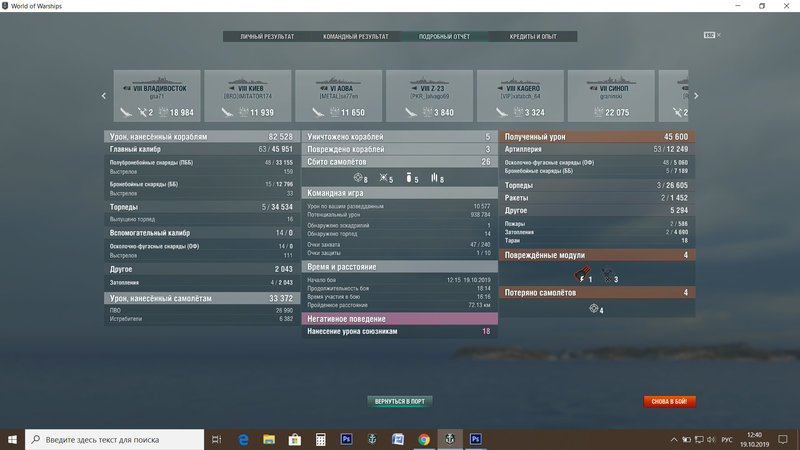Click the Потеряно самолётов header
800x450 pixels.
[597, 293]
